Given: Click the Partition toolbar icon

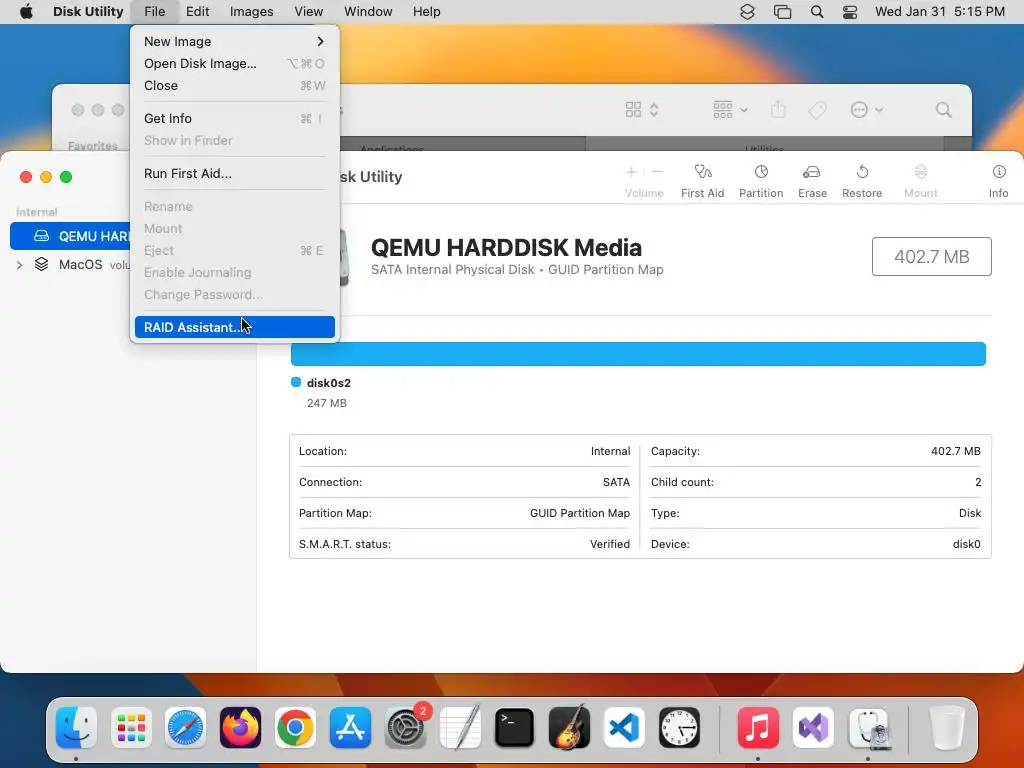Looking at the screenshot, I should pos(761,172).
